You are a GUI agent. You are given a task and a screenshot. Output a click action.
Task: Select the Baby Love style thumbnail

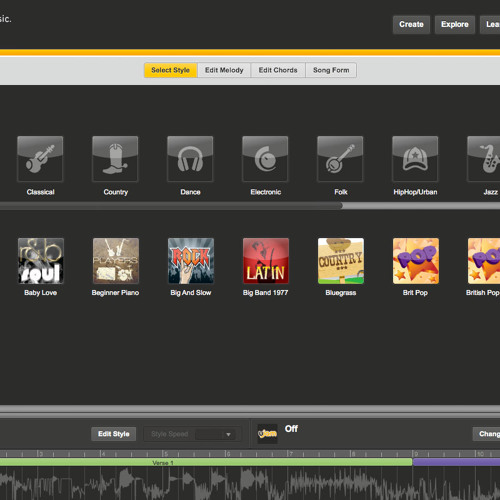41,261
